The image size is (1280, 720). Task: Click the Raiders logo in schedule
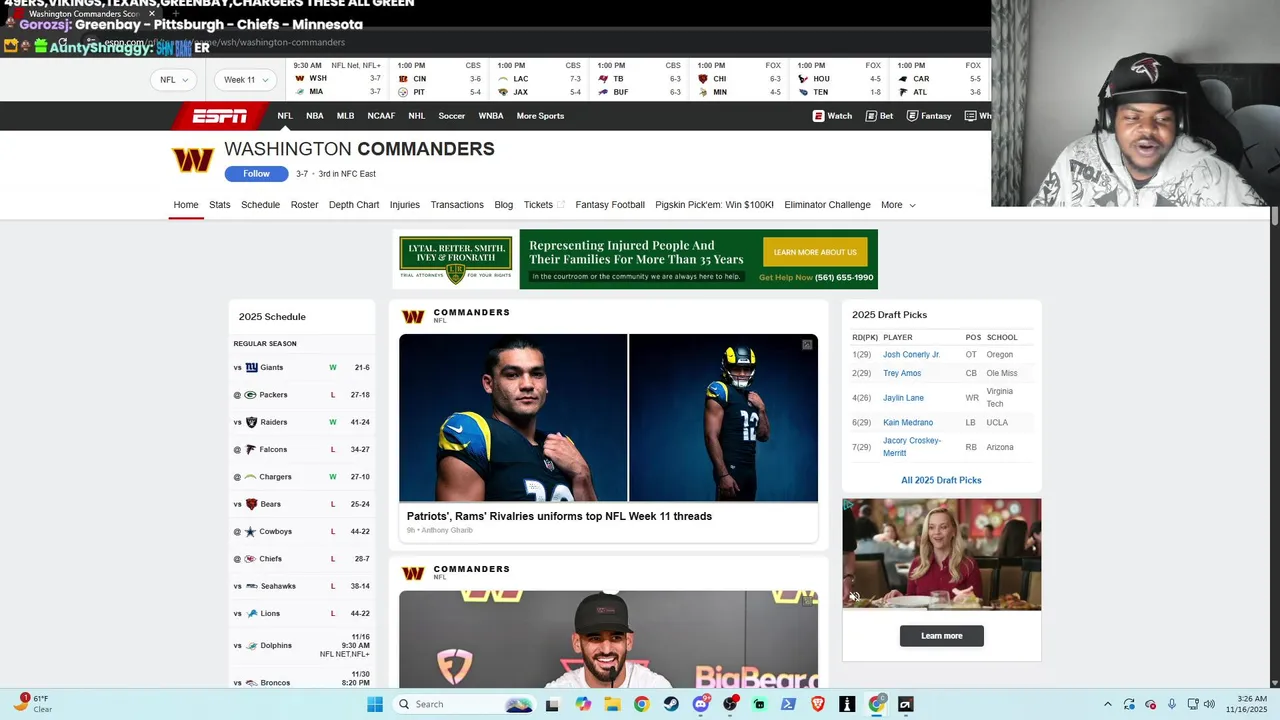click(251, 422)
